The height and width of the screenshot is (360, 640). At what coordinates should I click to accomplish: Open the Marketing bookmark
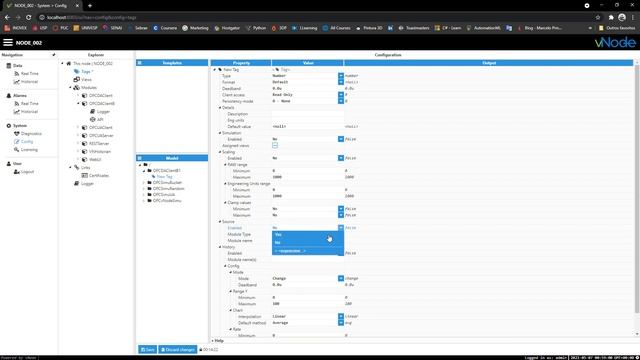tap(196, 28)
